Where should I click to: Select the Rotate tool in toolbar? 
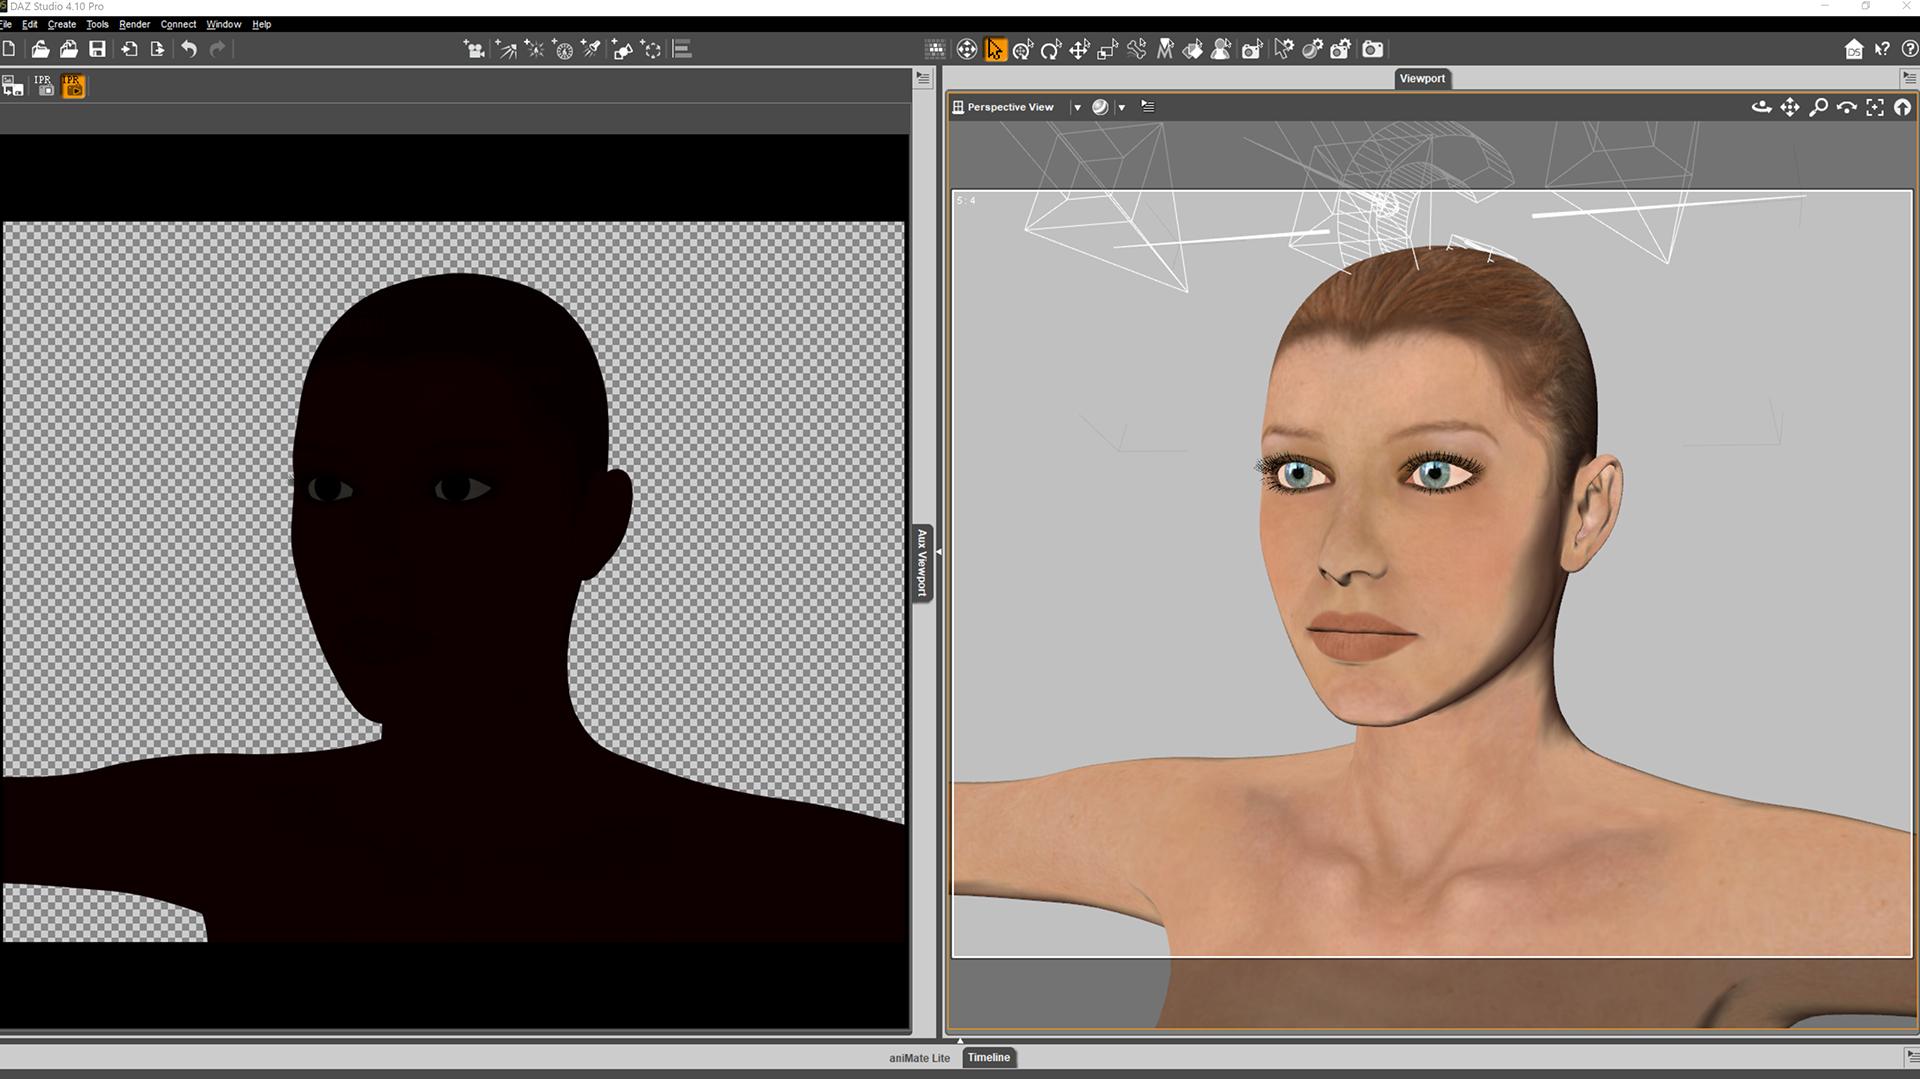[x=1051, y=50]
